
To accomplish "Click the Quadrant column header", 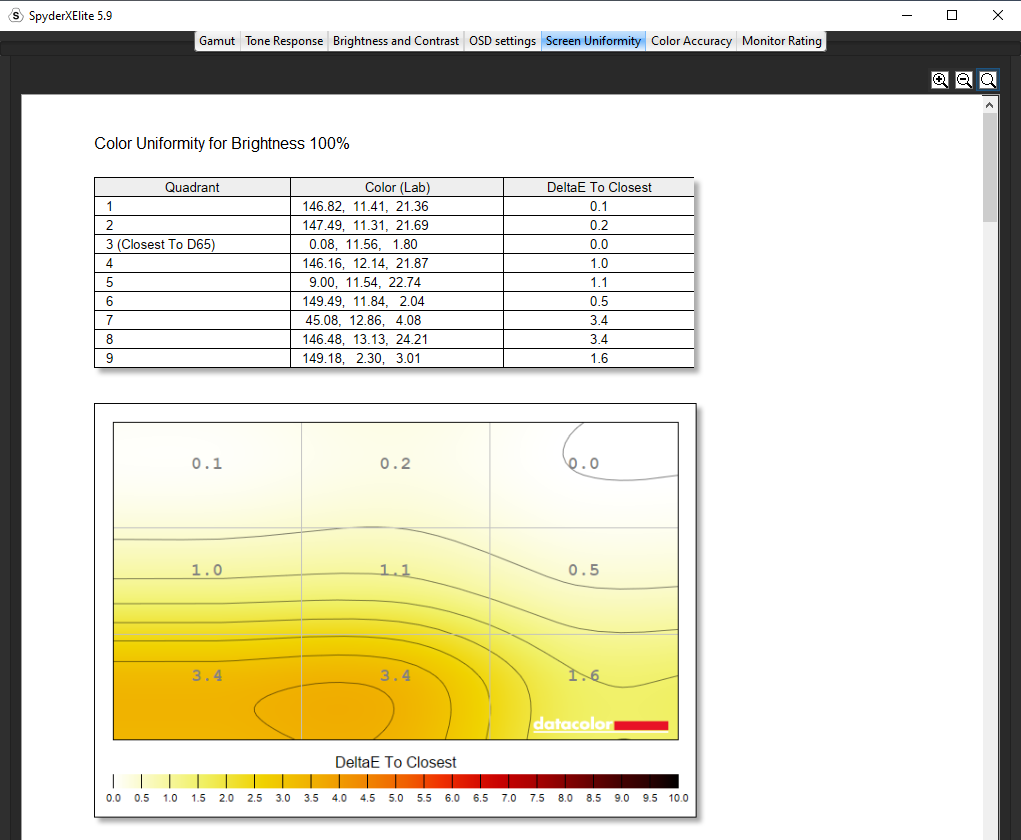I will [192, 187].
